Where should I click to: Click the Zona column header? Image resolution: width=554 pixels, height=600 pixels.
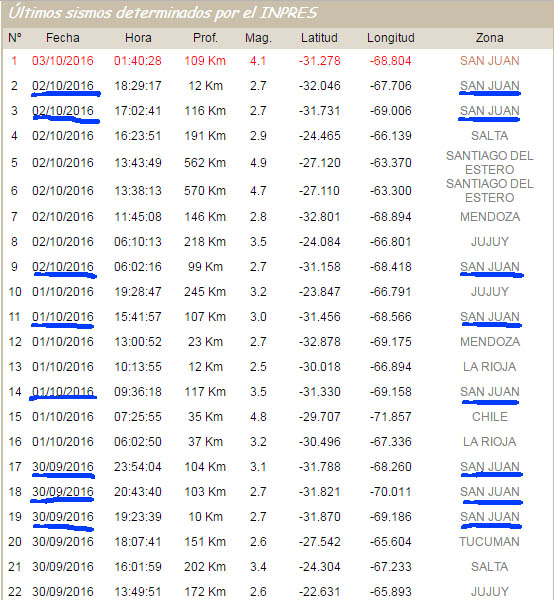point(490,38)
